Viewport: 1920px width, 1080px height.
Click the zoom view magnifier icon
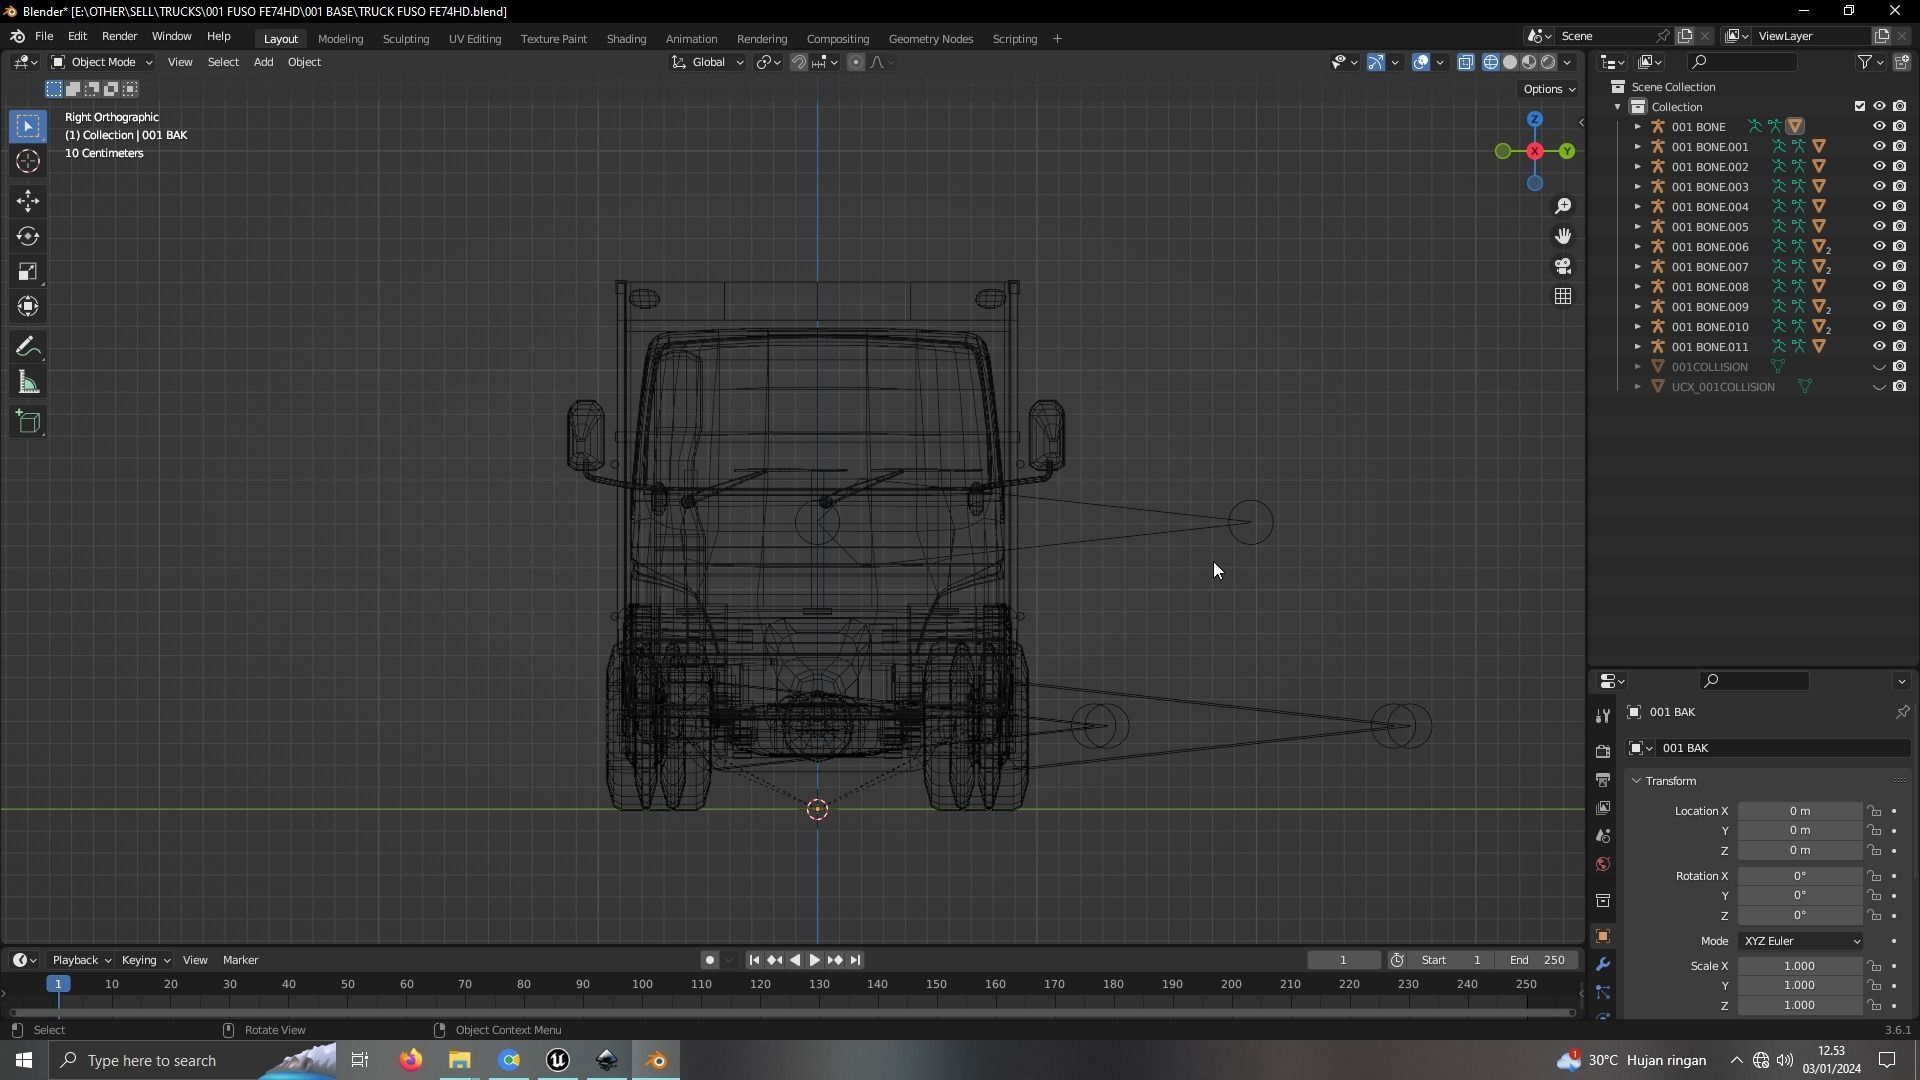tap(1563, 206)
